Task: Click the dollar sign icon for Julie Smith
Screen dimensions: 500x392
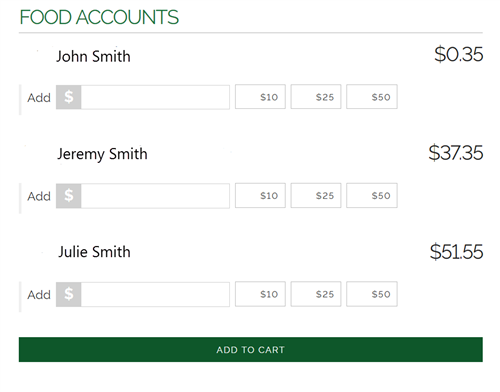Action: (x=69, y=294)
